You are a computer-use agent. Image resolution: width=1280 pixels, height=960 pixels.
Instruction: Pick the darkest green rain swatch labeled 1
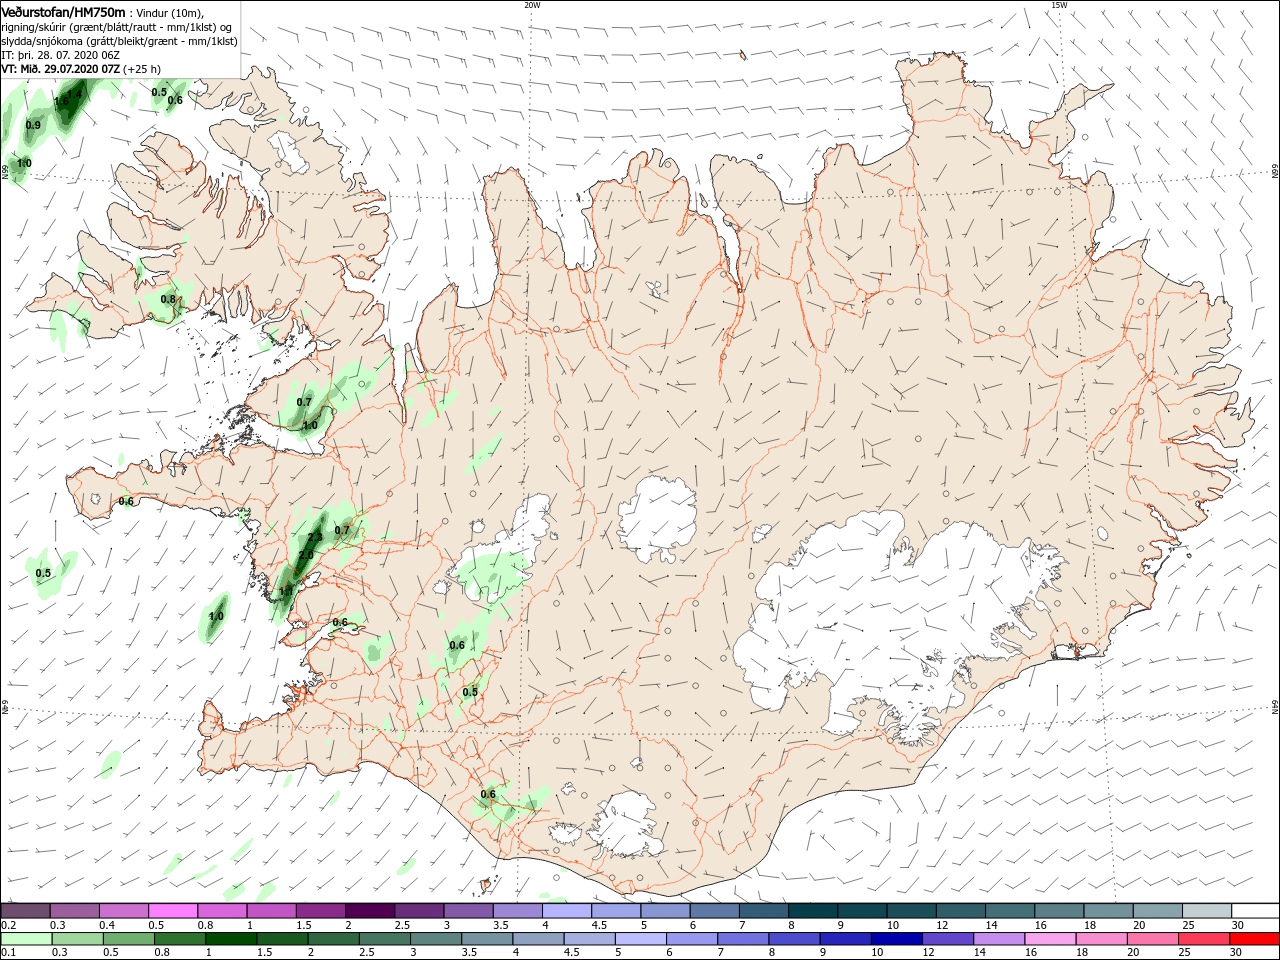coord(231,939)
